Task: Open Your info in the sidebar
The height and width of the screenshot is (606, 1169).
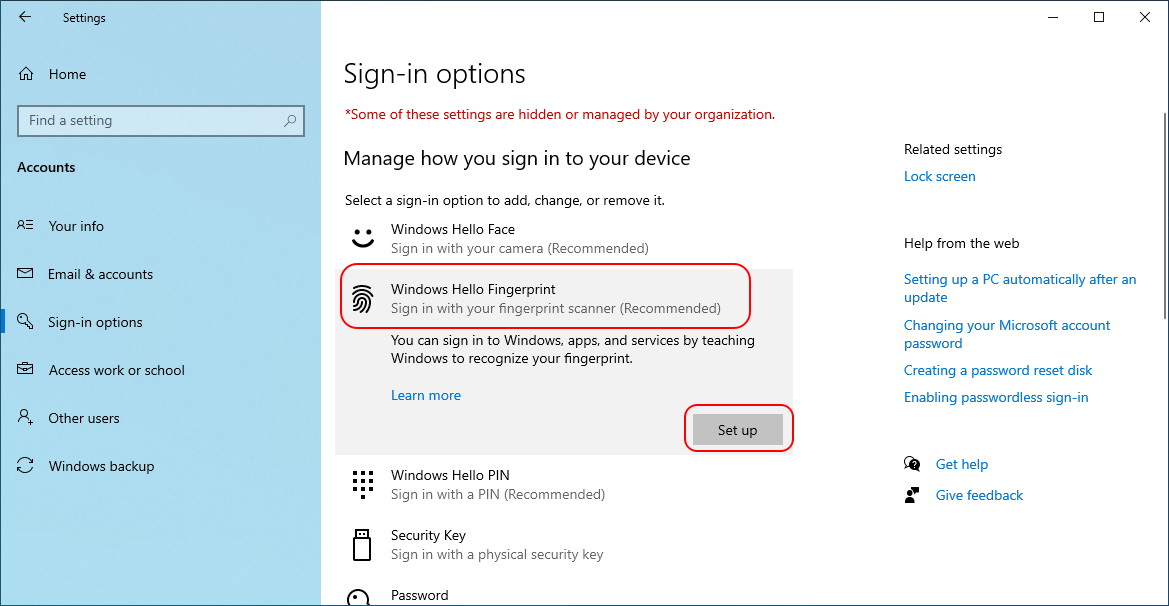Action: pyautogui.click(x=76, y=226)
